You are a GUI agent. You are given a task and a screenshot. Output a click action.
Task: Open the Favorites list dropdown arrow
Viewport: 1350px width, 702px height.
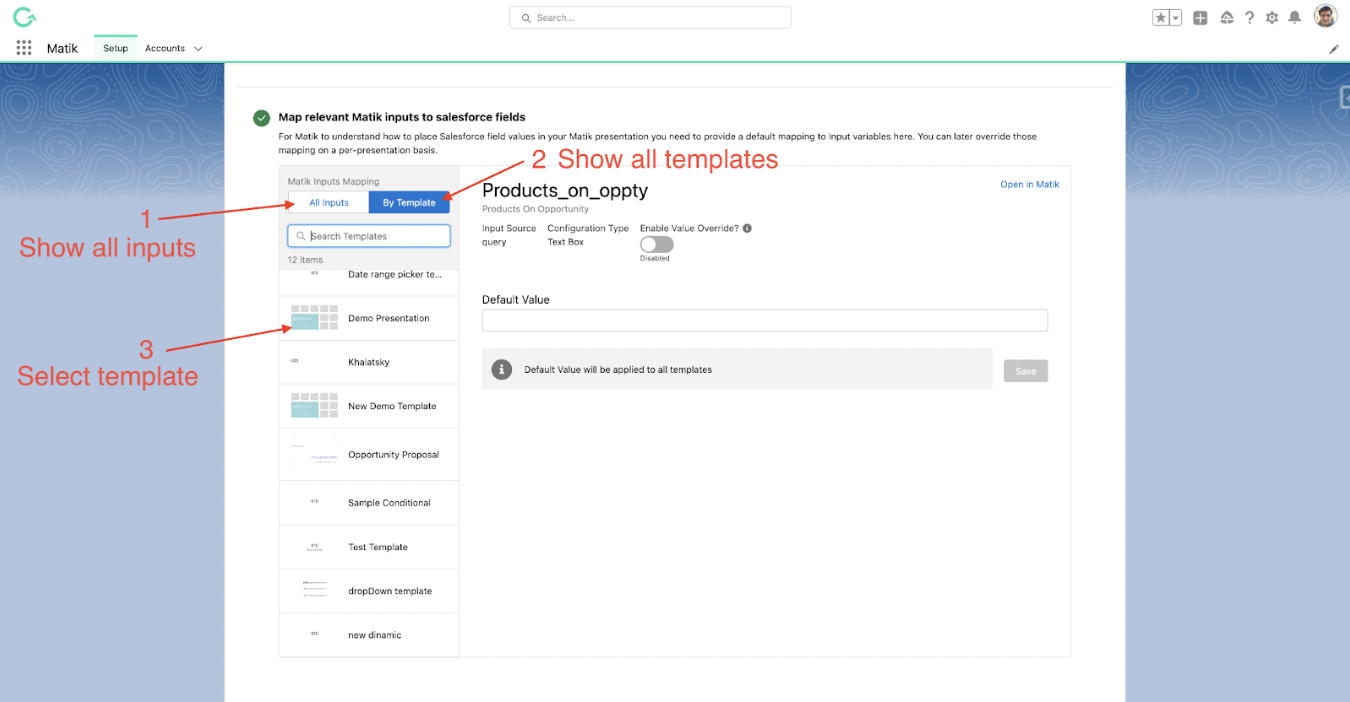pyautogui.click(x=1176, y=18)
